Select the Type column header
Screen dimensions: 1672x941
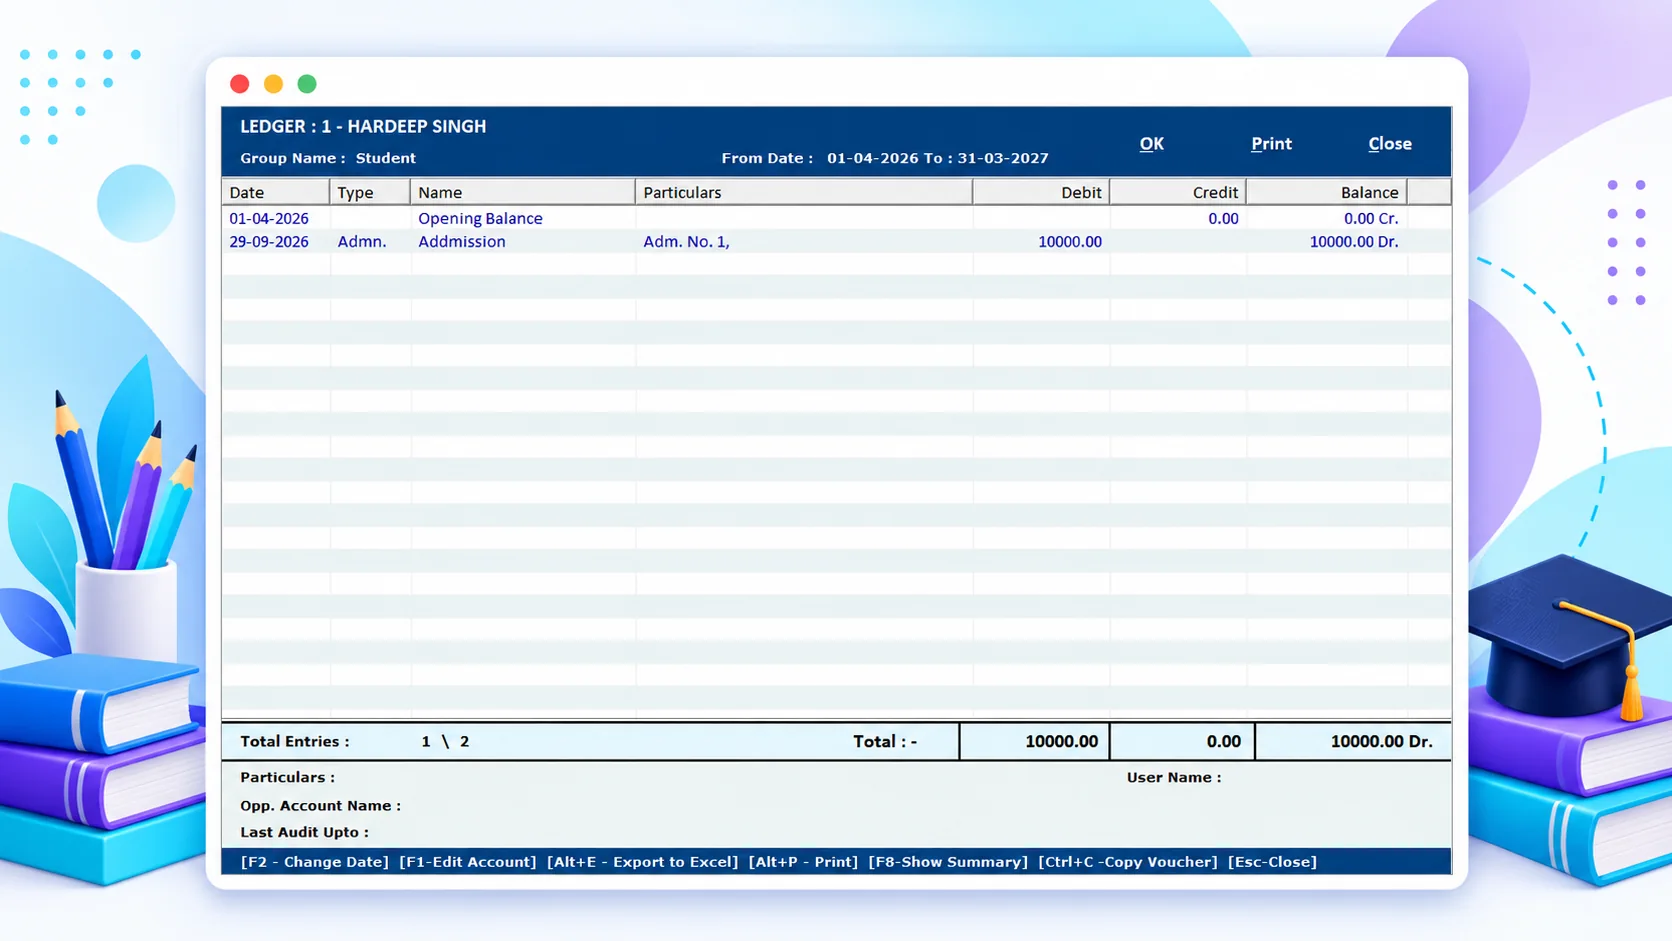click(x=370, y=192)
